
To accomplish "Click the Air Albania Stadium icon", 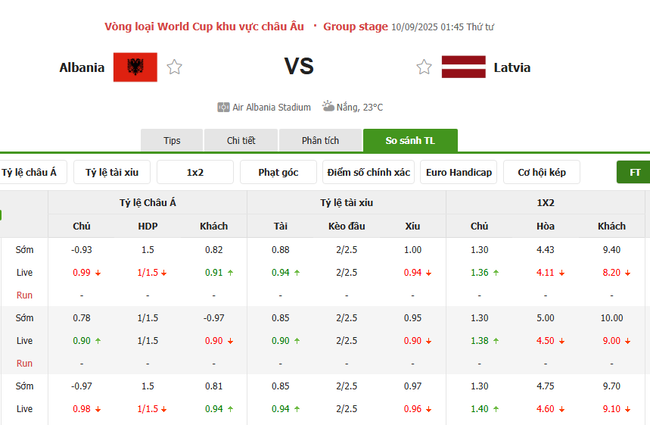I will coord(223,107).
